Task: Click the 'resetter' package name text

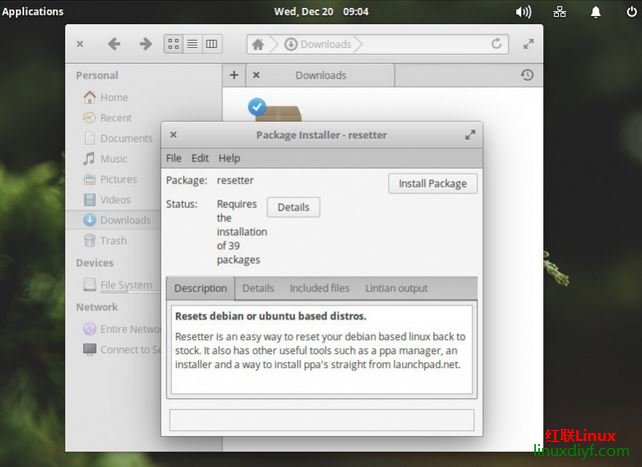Action: [x=235, y=180]
